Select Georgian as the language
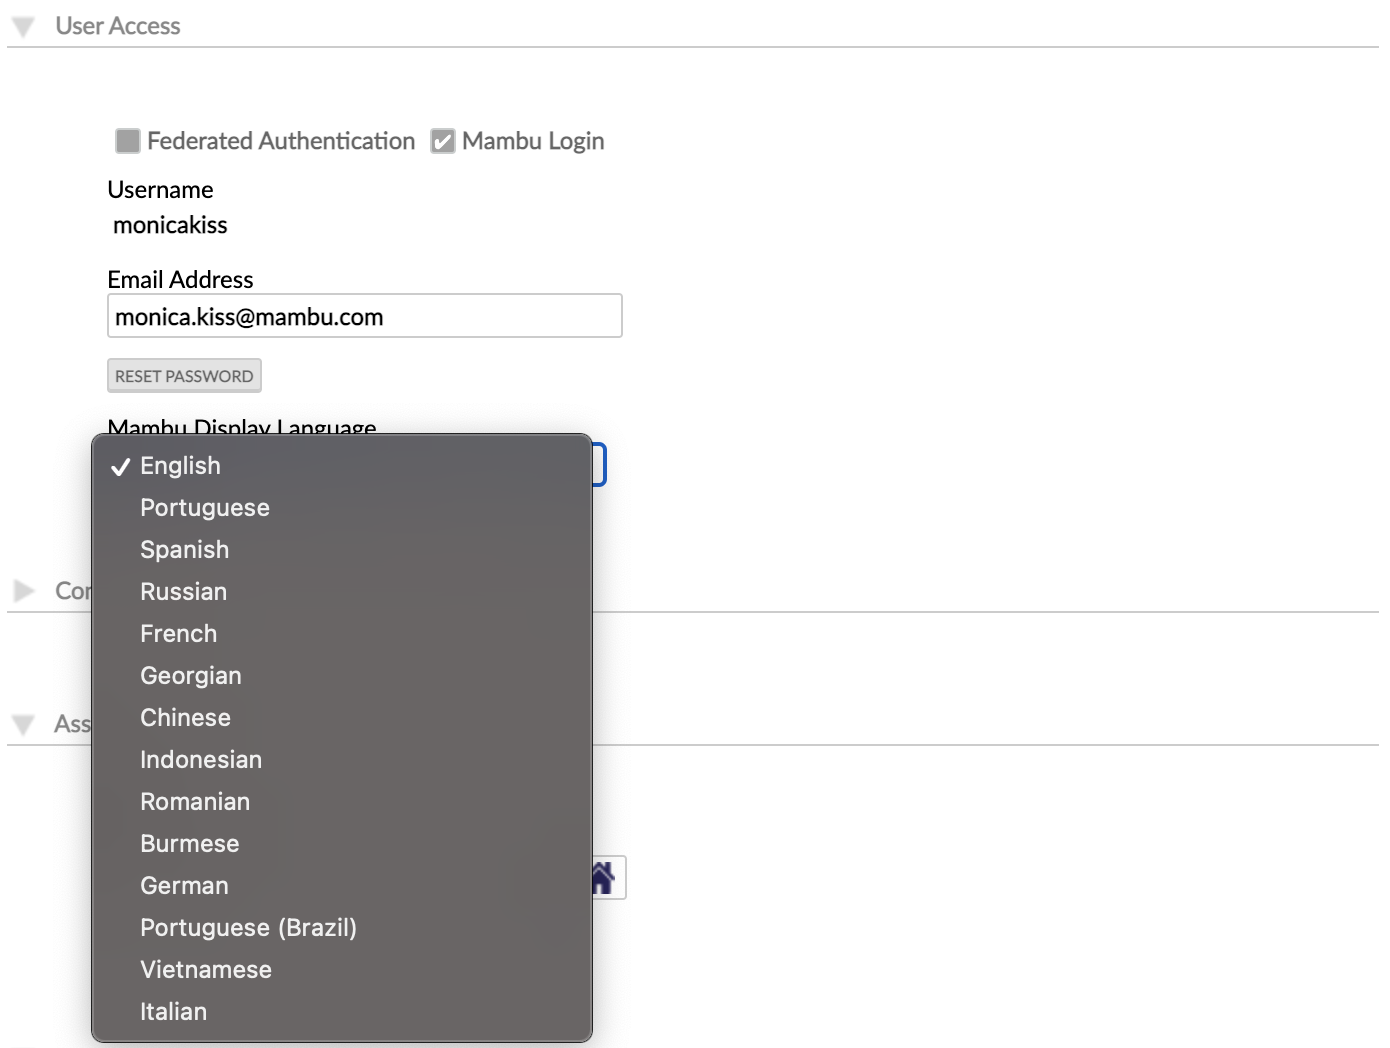 tap(190, 675)
